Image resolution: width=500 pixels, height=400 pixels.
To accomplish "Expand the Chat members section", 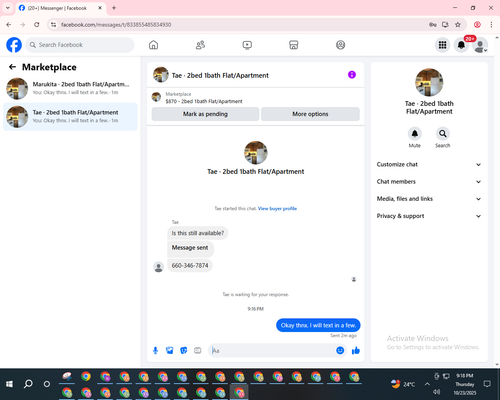I will pyautogui.click(x=429, y=182).
